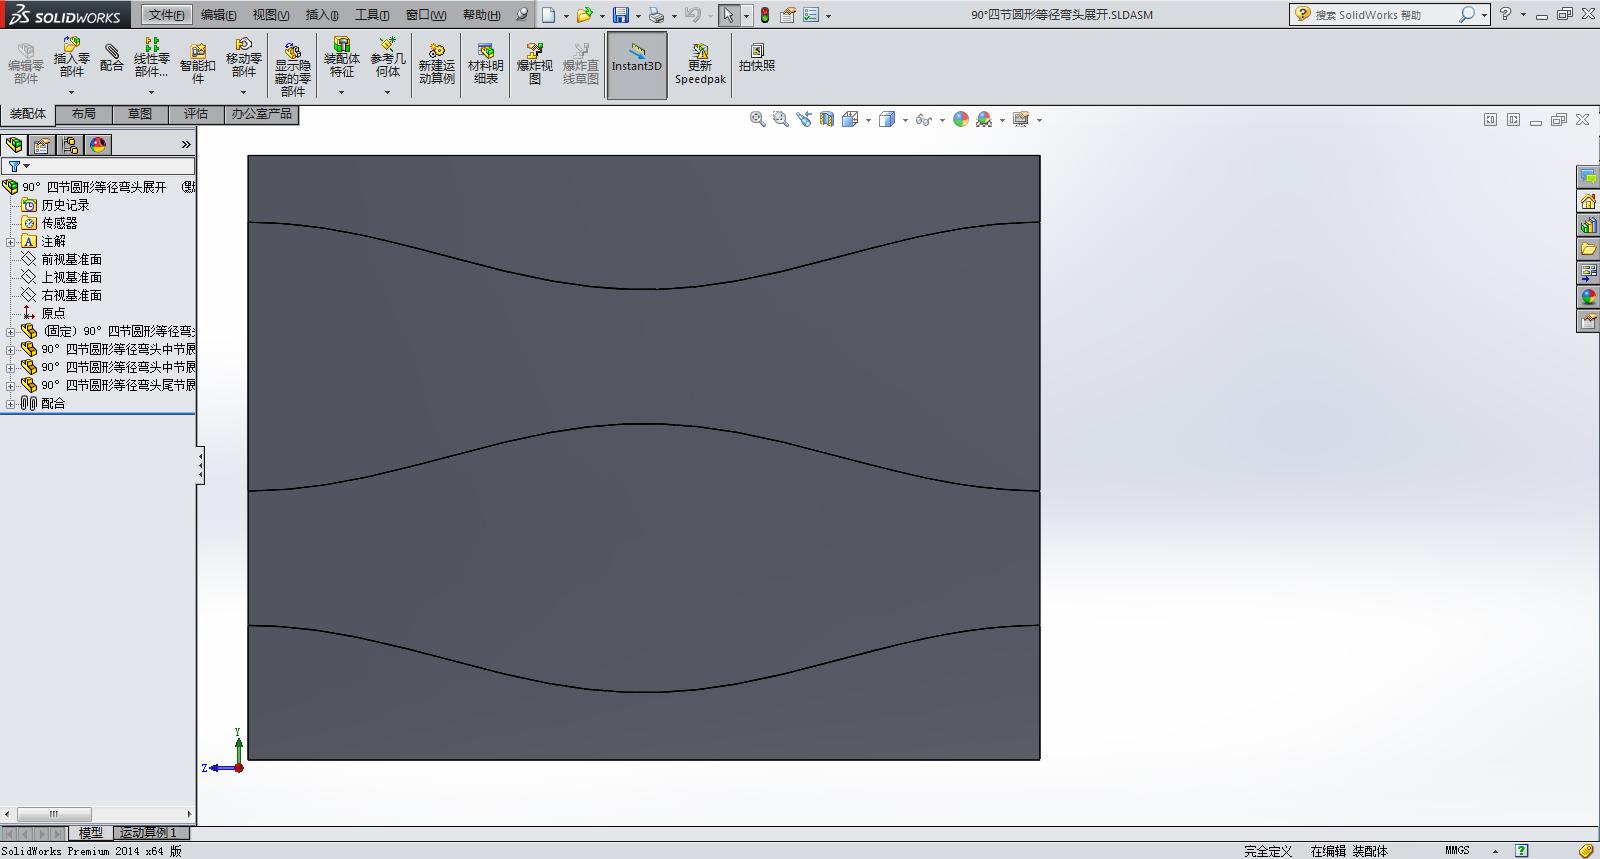This screenshot has height=859, width=1600.
Task: Pin the menu bar pushpin
Action: 522,15
